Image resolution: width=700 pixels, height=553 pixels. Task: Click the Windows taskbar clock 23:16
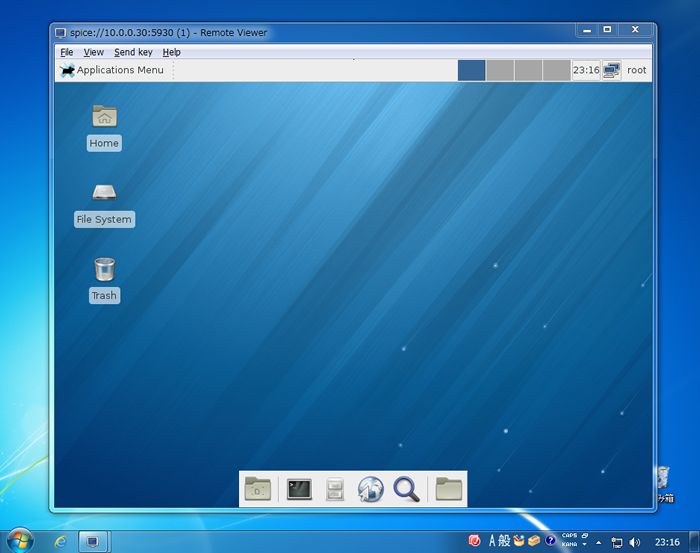click(667, 542)
